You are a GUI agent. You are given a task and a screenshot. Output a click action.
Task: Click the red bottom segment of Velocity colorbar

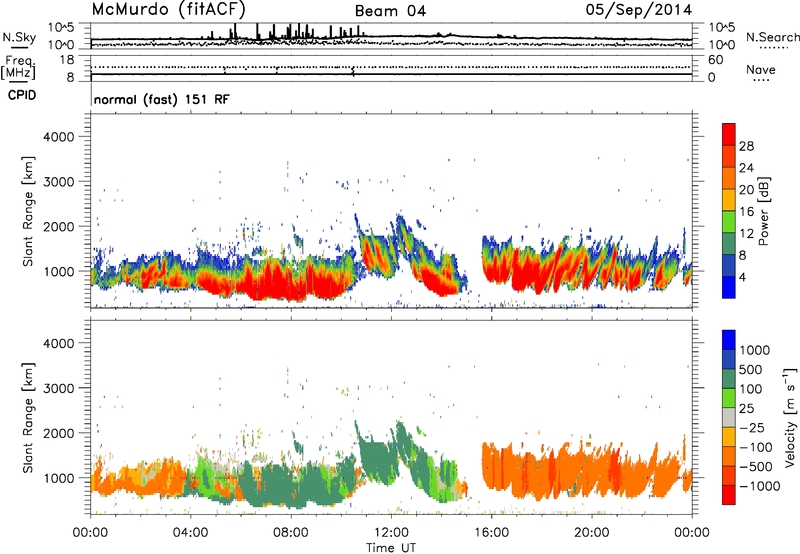729,495
